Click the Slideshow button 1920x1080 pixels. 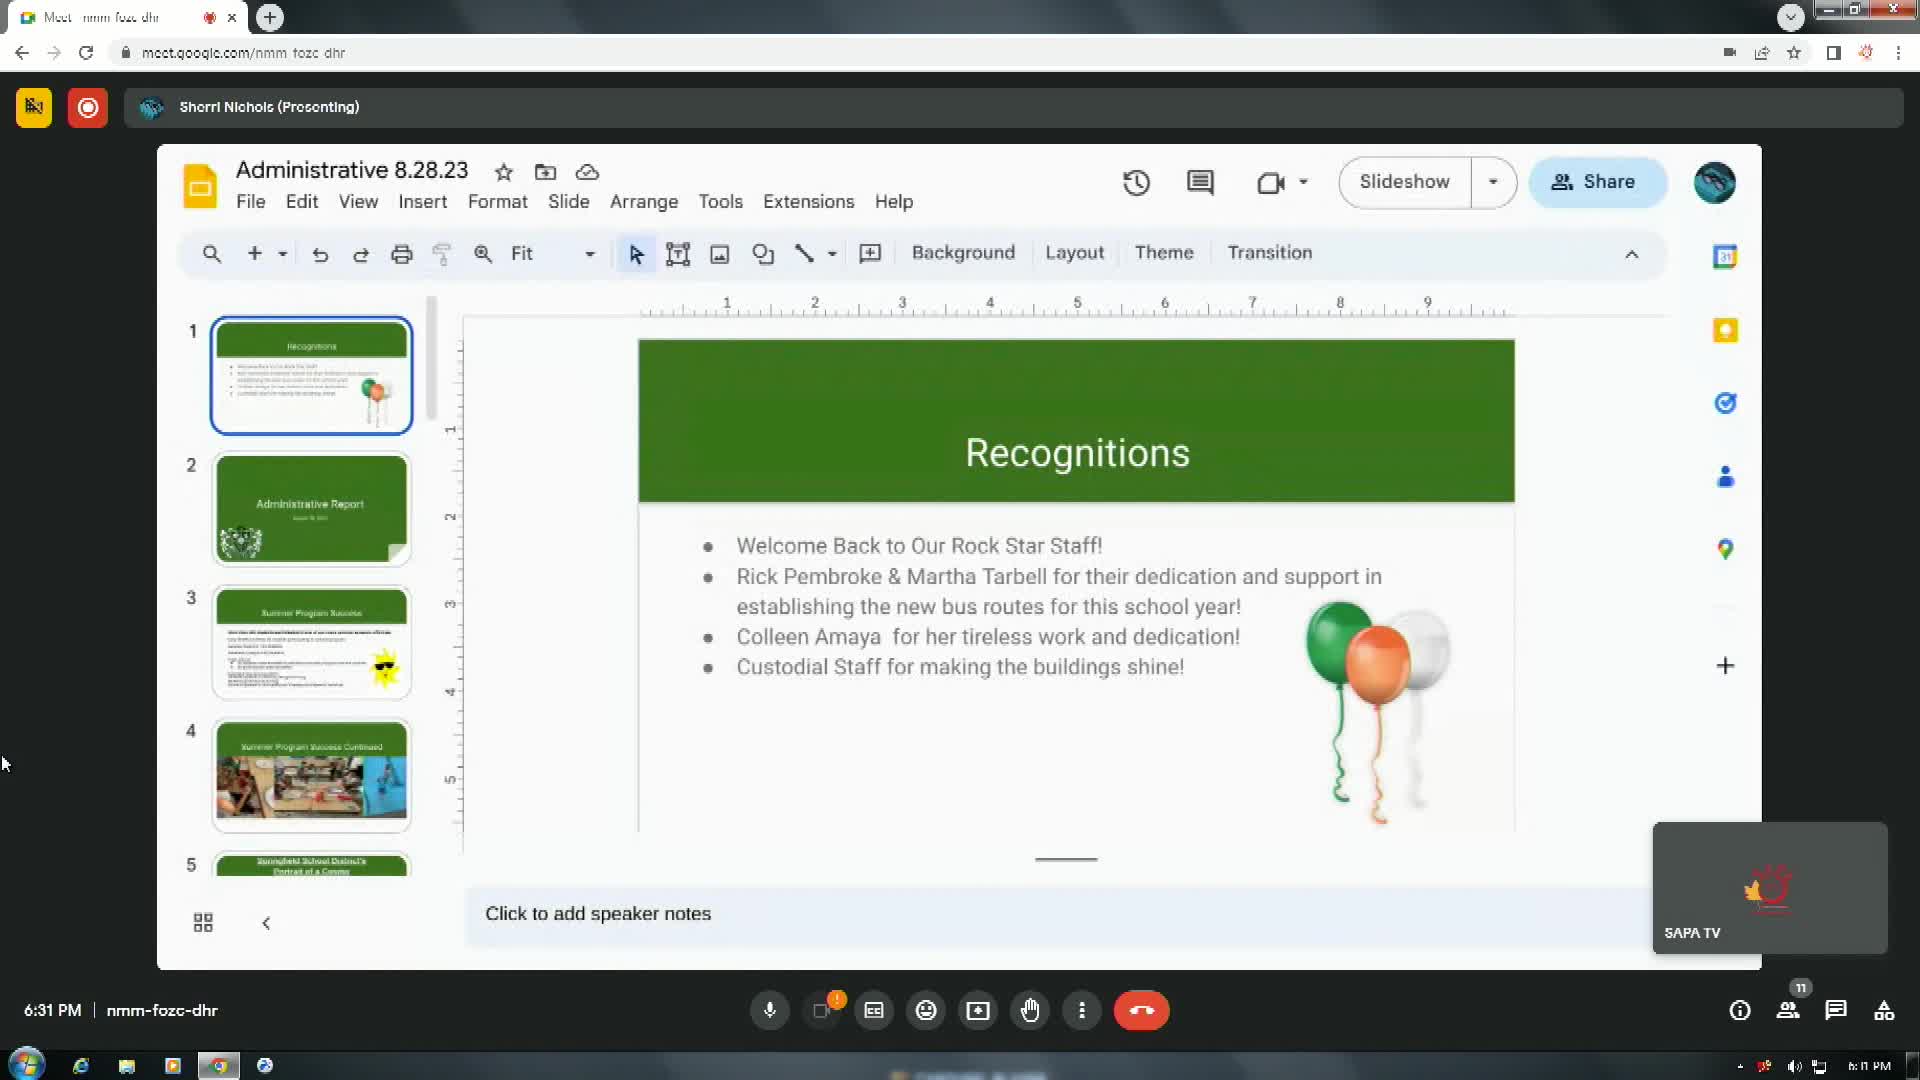pyautogui.click(x=1405, y=182)
